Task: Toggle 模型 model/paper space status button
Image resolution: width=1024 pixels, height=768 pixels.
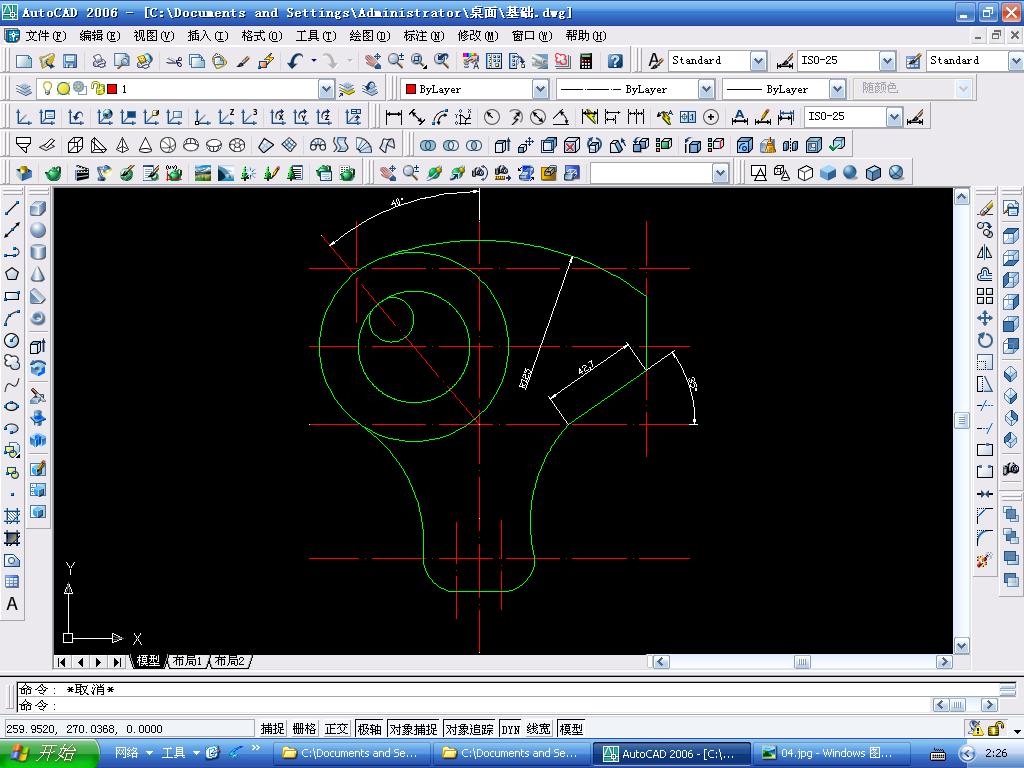Action: (x=571, y=729)
